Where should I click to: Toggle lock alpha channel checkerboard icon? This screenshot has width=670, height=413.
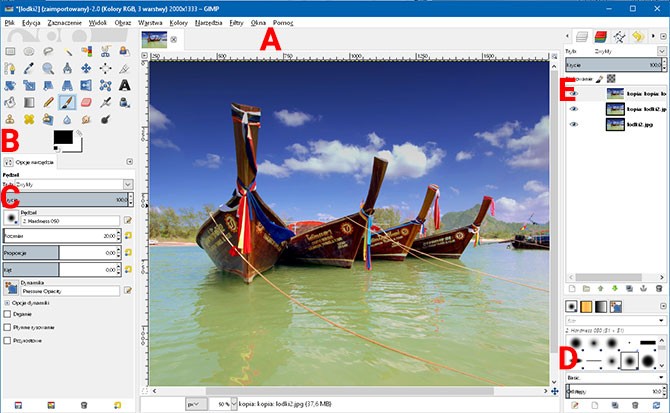(611, 79)
